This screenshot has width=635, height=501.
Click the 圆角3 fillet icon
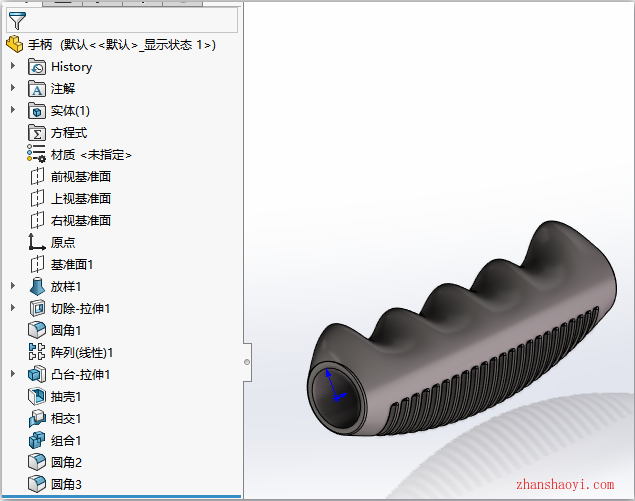coord(37,484)
